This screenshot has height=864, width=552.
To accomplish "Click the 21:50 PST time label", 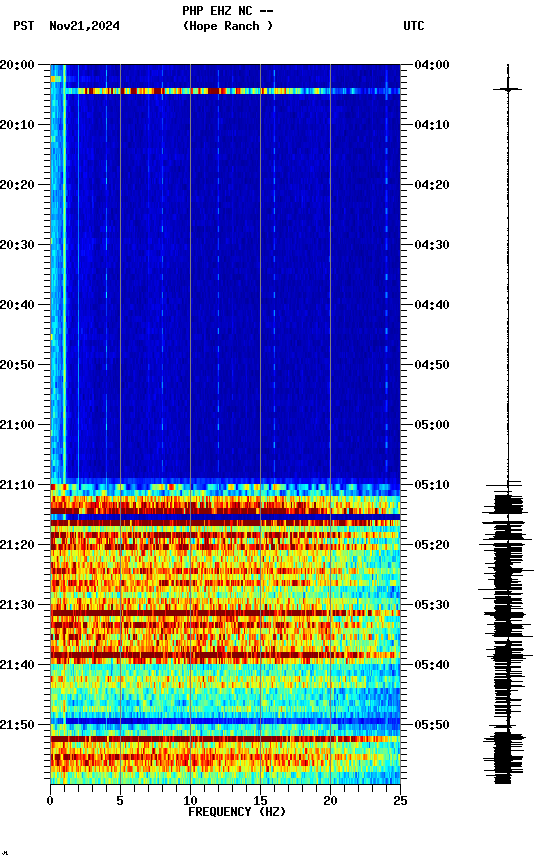I will pos(17,726).
